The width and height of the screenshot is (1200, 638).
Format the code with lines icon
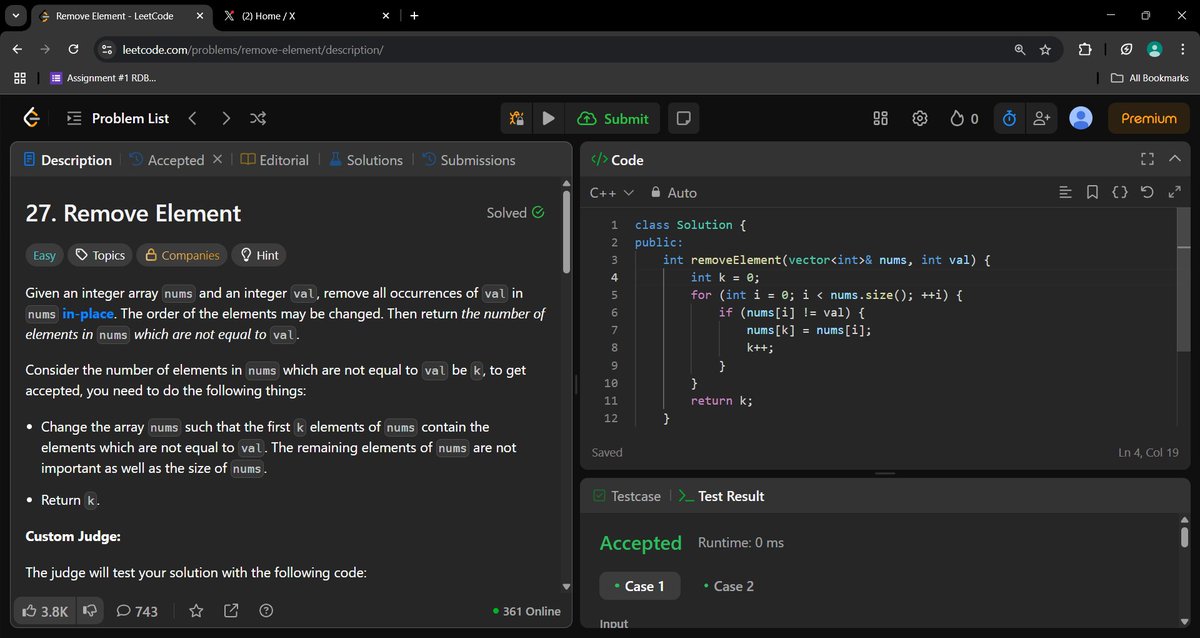[x=1065, y=192]
